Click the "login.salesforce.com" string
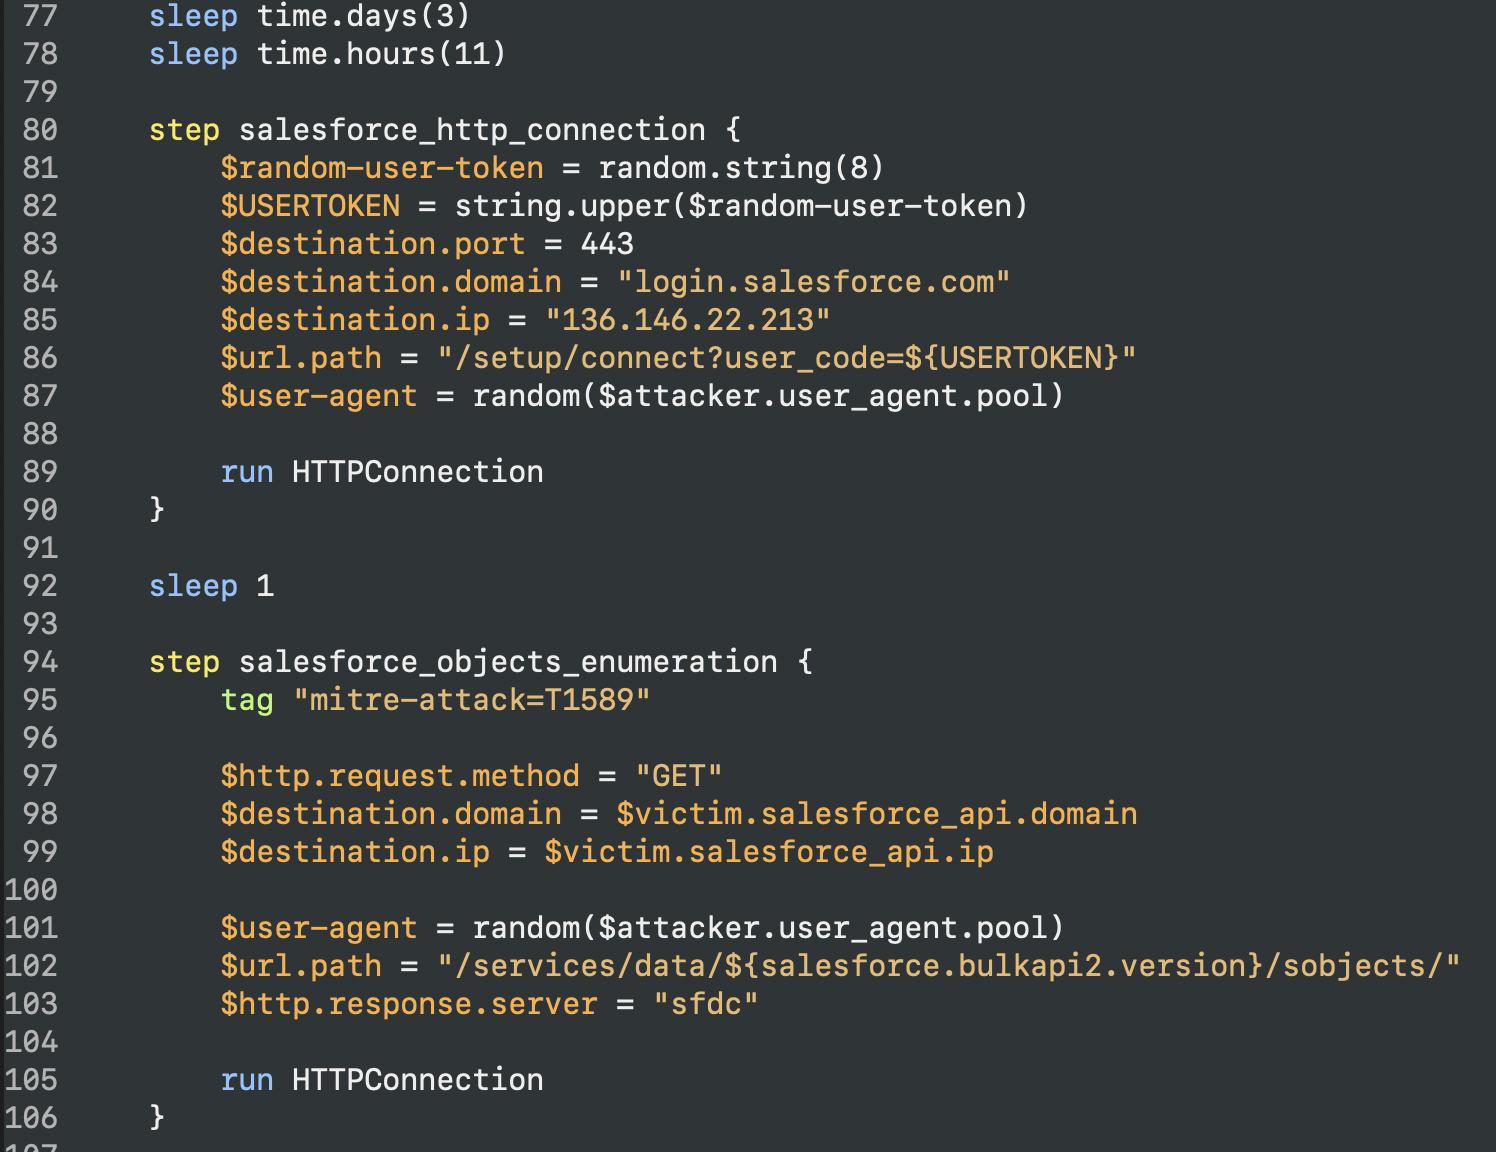The height and width of the screenshot is (1152, 1496). (x=813, y=282)
